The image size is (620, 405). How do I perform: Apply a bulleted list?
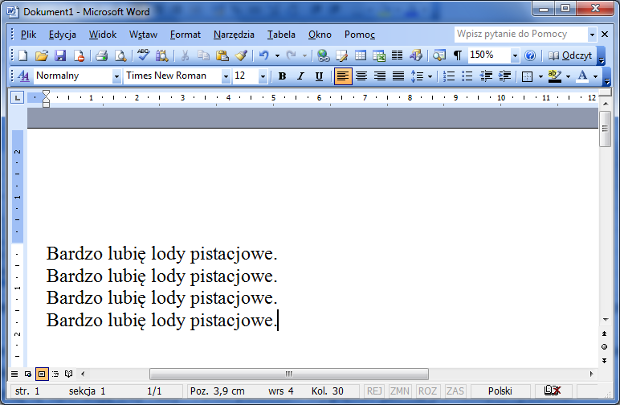(467, 76)
